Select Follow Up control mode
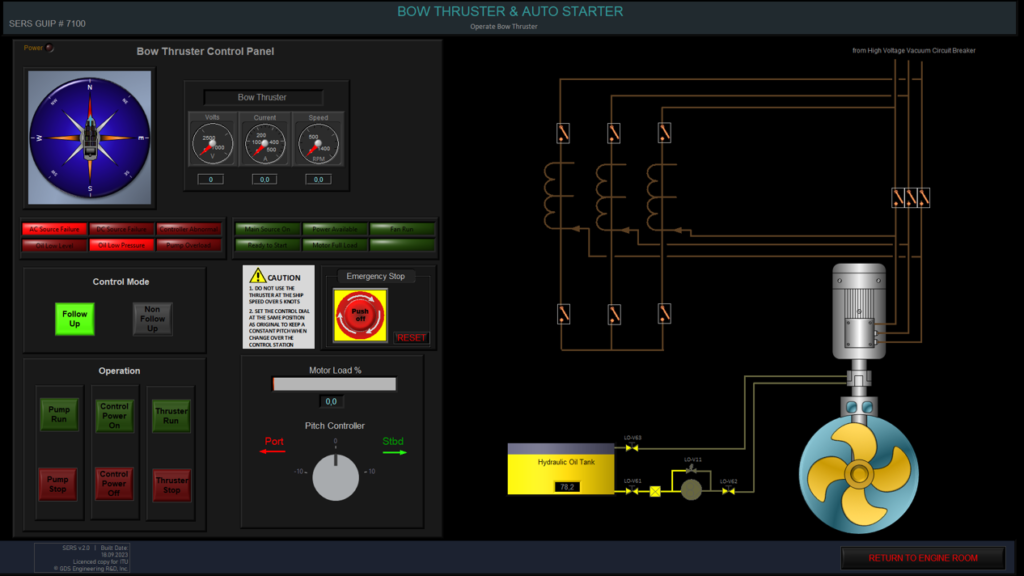This screenshot has width=1024, height=576. pos(75,319)
